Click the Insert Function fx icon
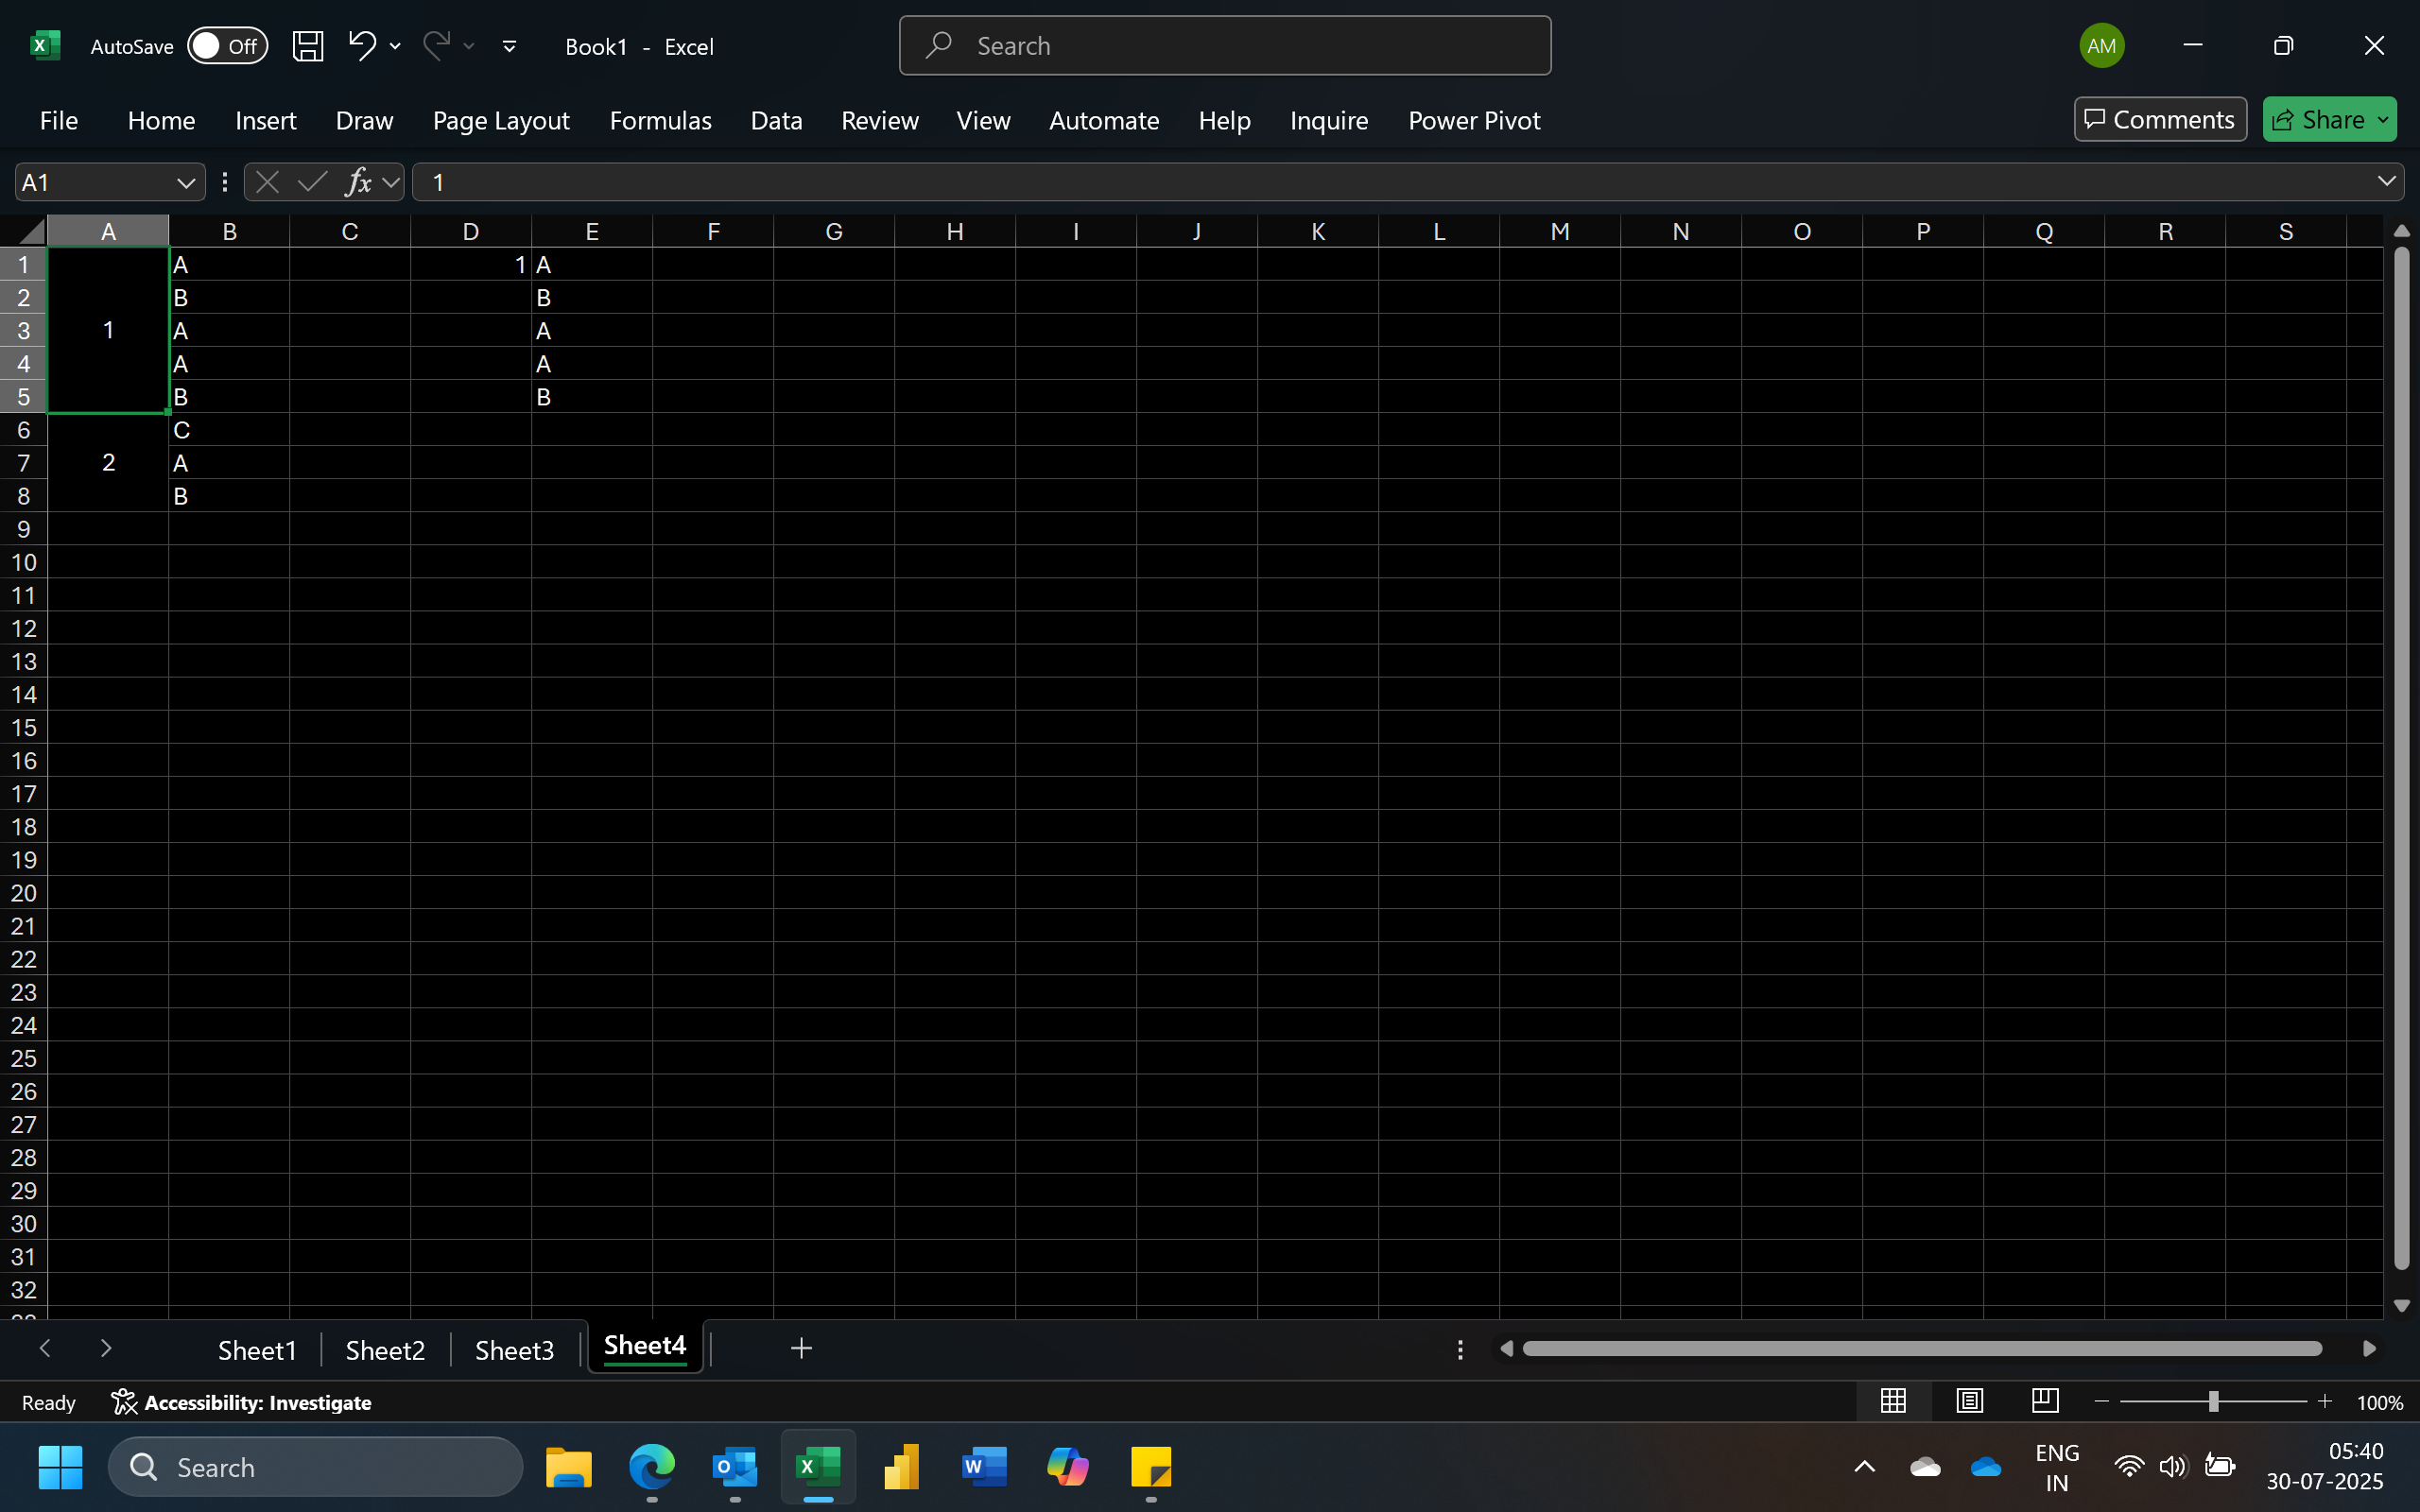This screenshot has height=1512, width=2420. [x=357, y=182]
